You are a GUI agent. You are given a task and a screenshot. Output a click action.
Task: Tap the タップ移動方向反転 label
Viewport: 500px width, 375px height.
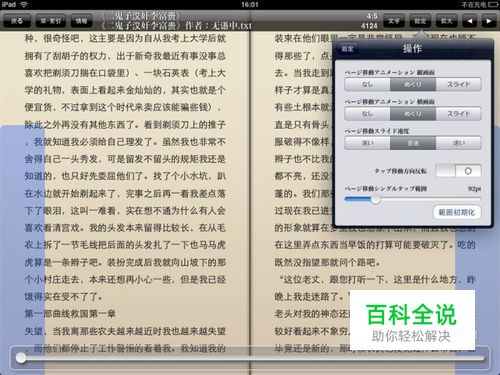pos(400,171)
